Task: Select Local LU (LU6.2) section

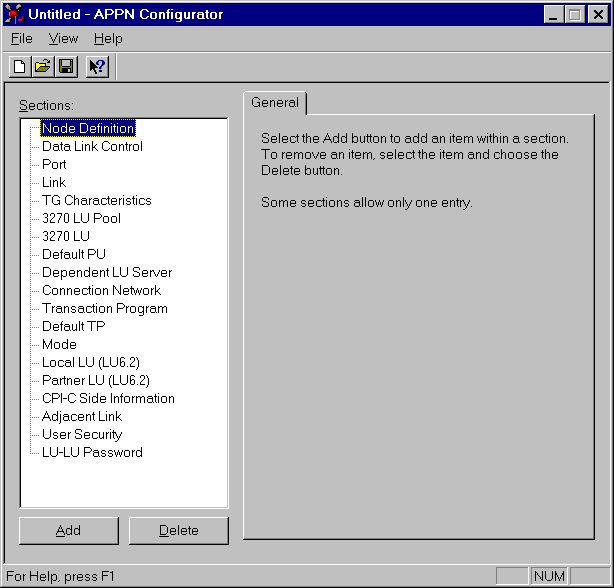Action: pos(91,363)
